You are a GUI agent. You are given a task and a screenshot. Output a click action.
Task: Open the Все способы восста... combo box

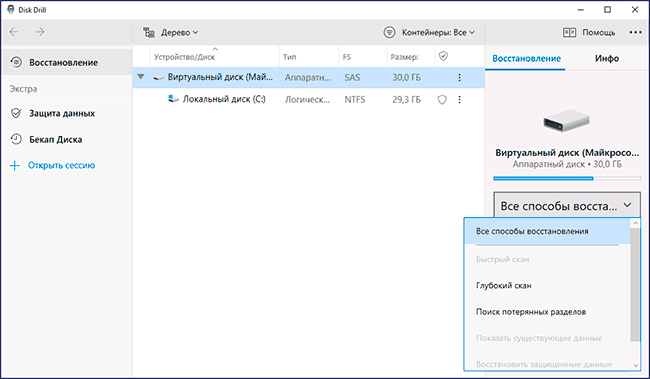tap(567, 205)
